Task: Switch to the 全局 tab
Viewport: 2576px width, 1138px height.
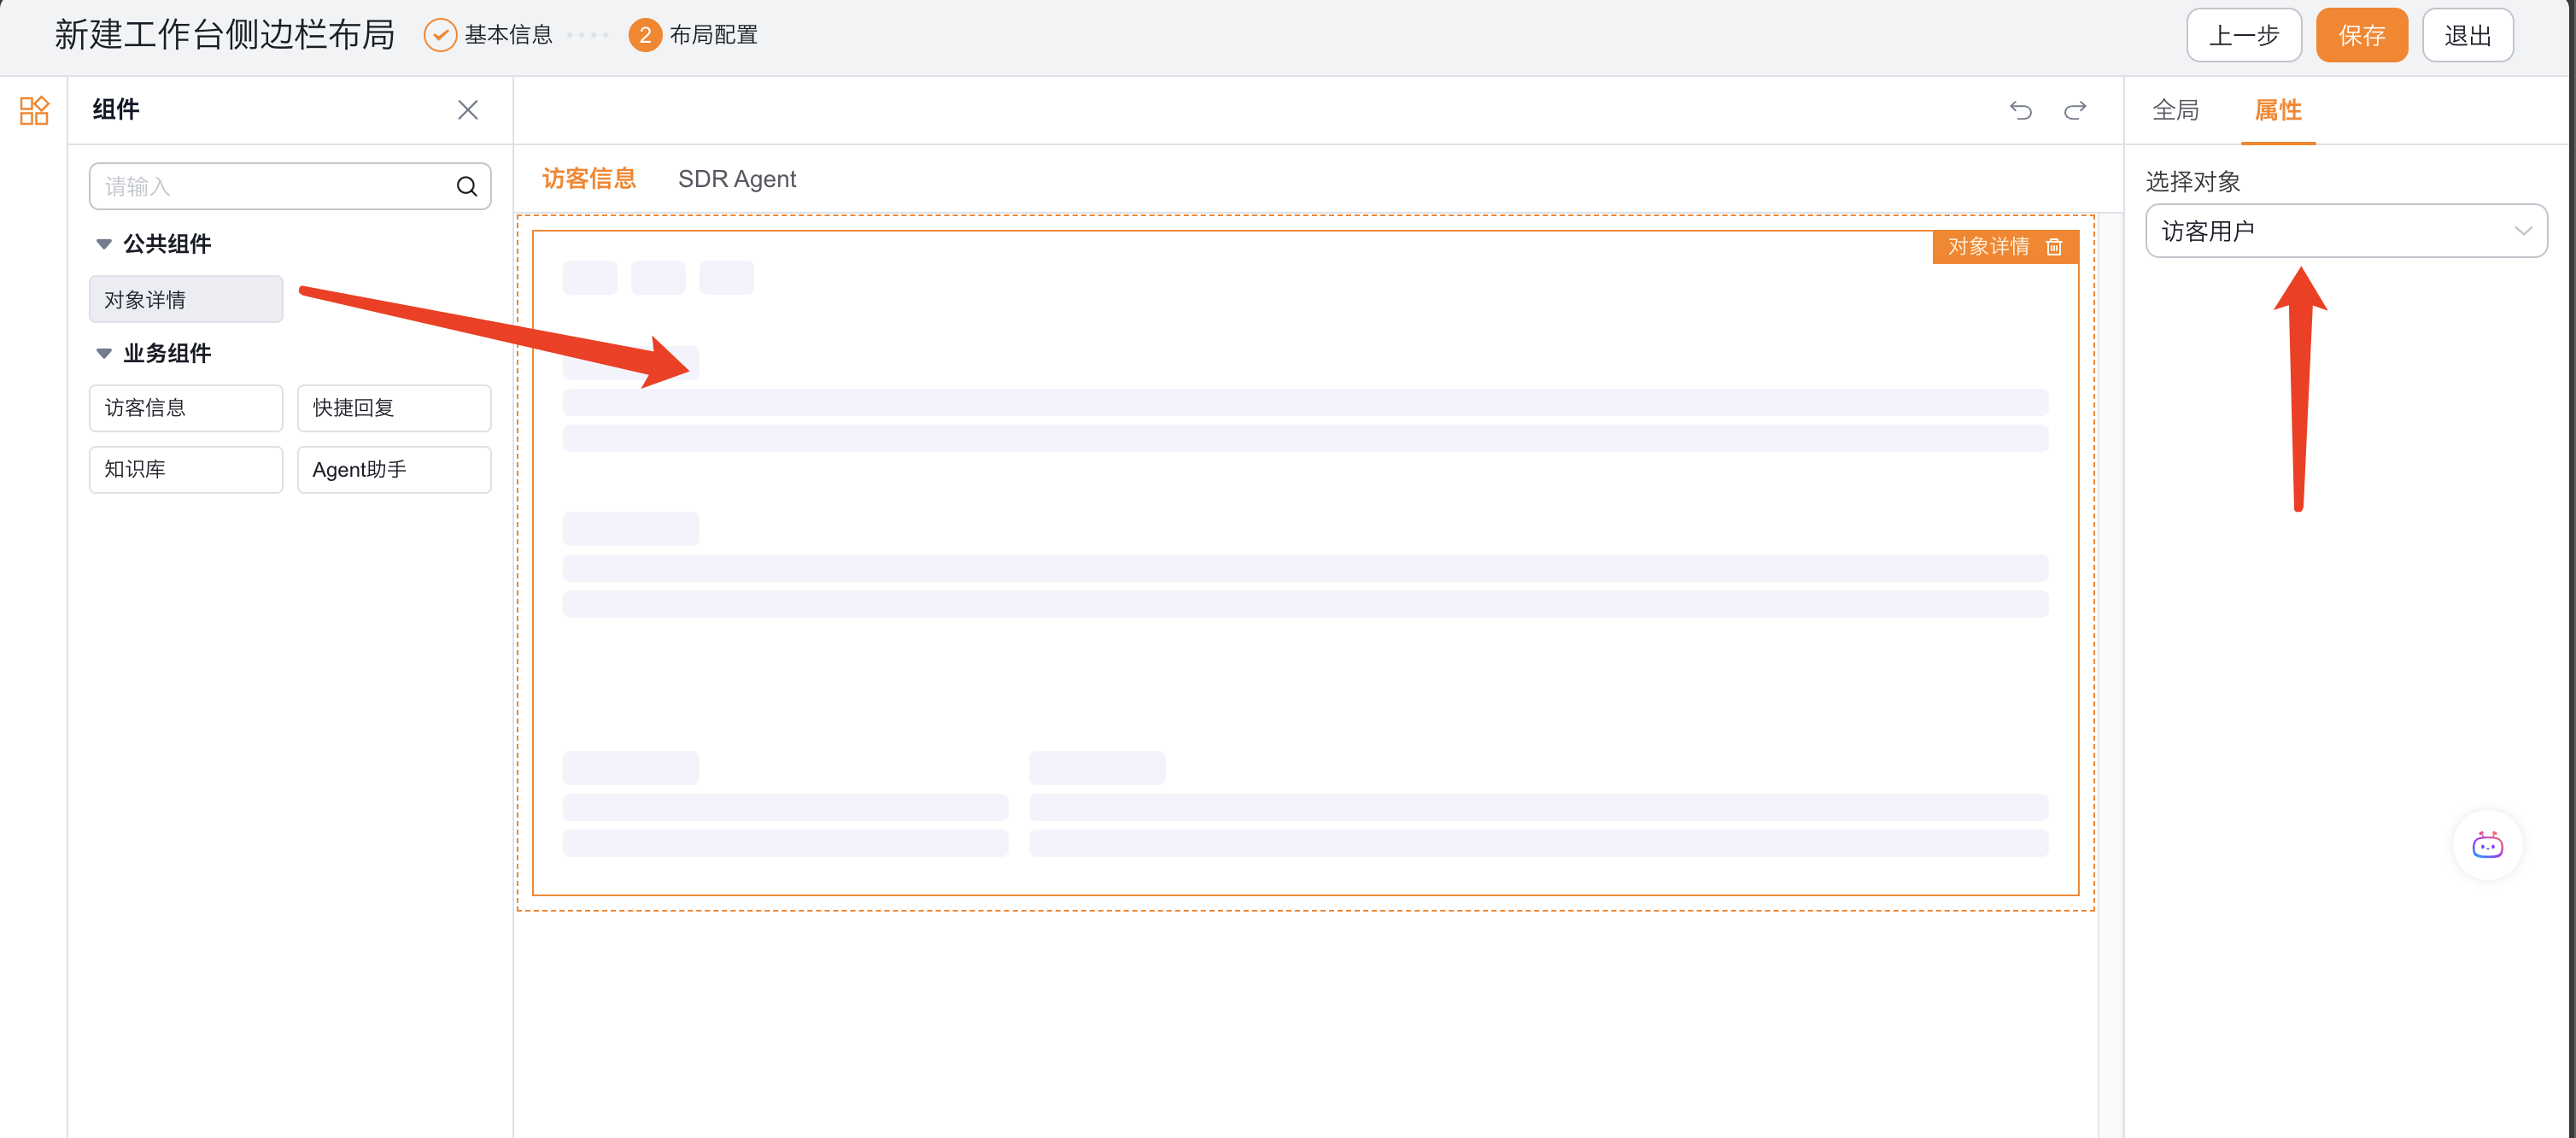Action: (2175, 110)
